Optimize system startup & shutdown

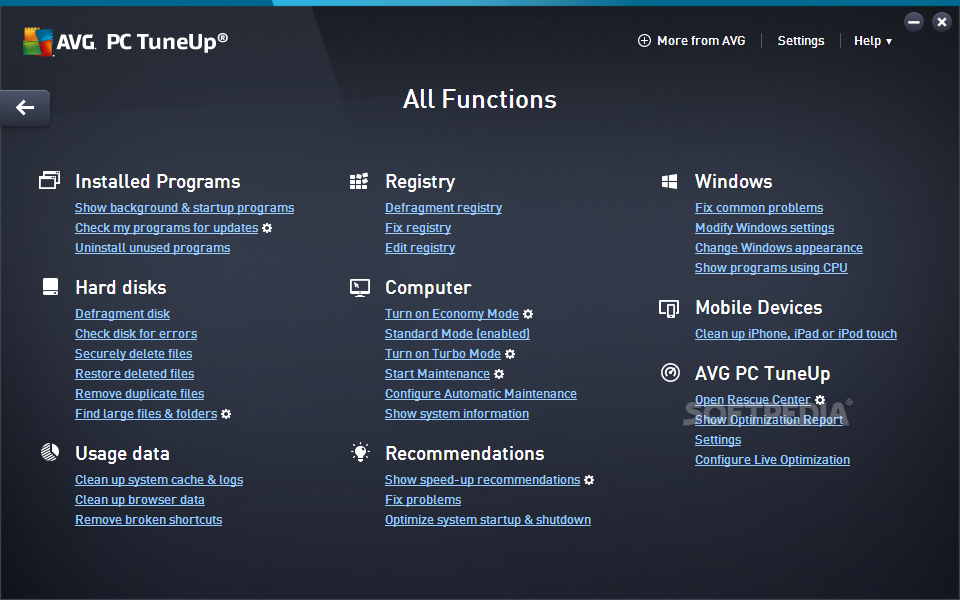(x=488, y=520)
